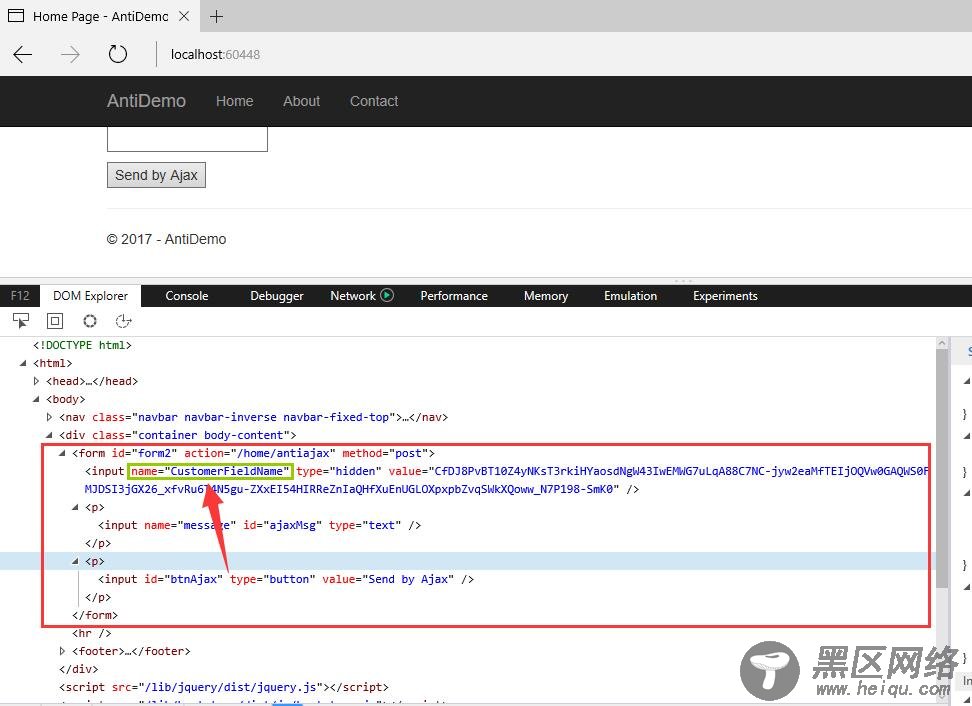
Task: Switch to the DOM Explorer tab
Action: (x=91, y=296)
